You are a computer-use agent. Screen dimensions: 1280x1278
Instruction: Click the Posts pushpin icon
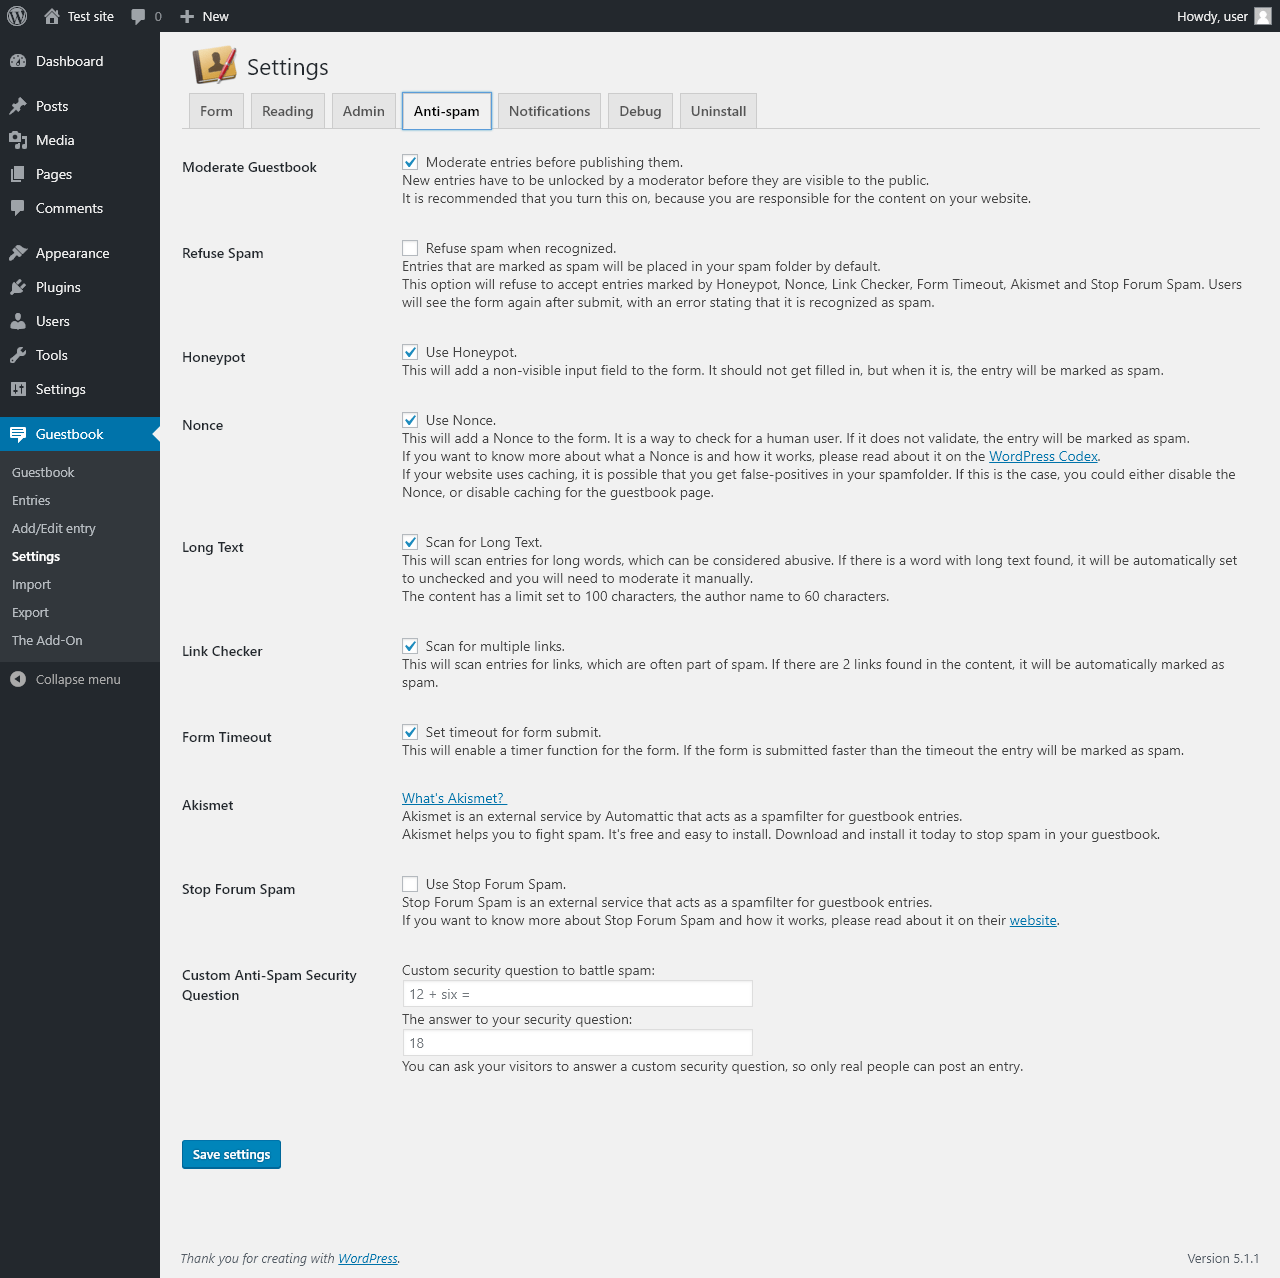pos(18,106)
